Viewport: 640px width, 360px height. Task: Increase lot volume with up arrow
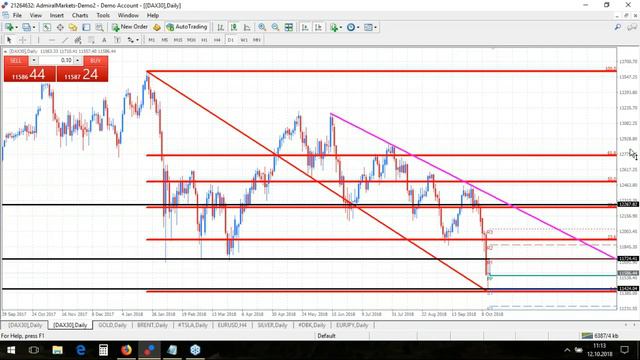coord(78,60)
